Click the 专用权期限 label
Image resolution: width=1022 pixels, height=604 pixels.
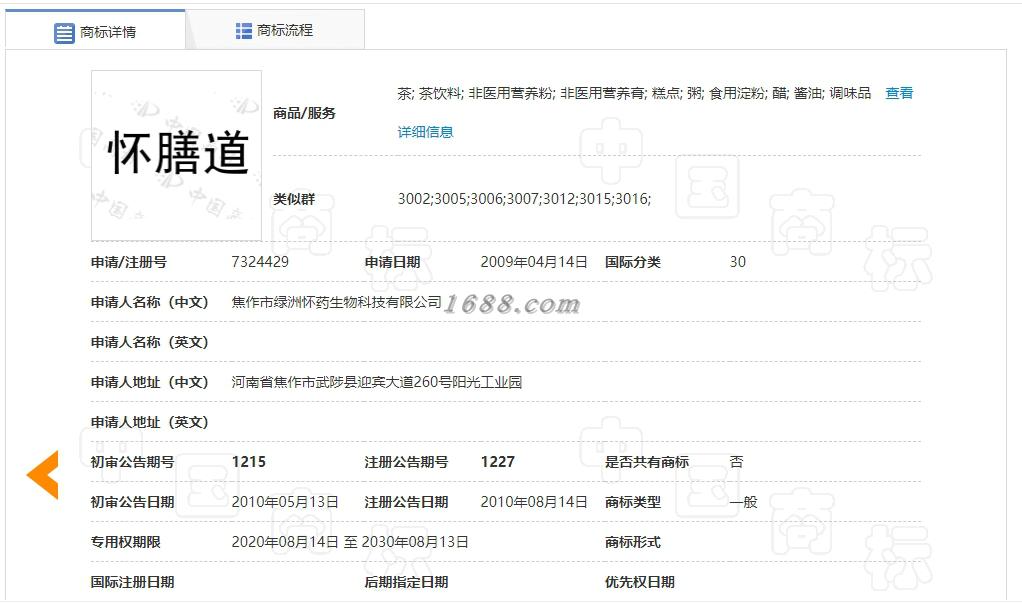(x=125, y=542)
